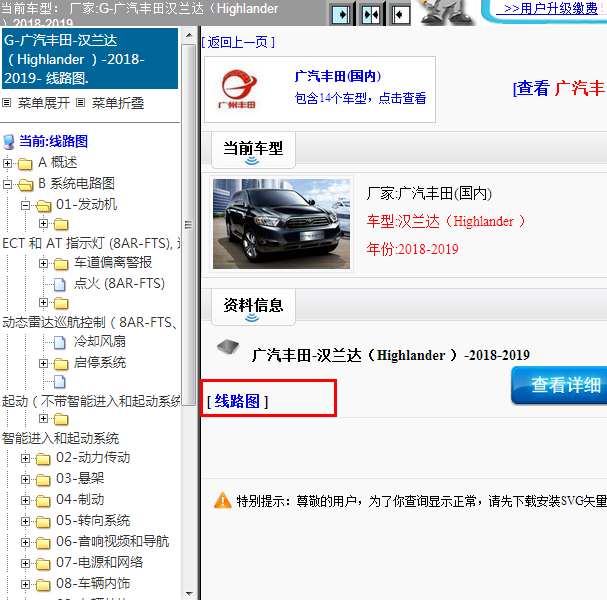607x600 pixels.
Task: Expand the 06-音响视频和导航 node
Action: 25,542
